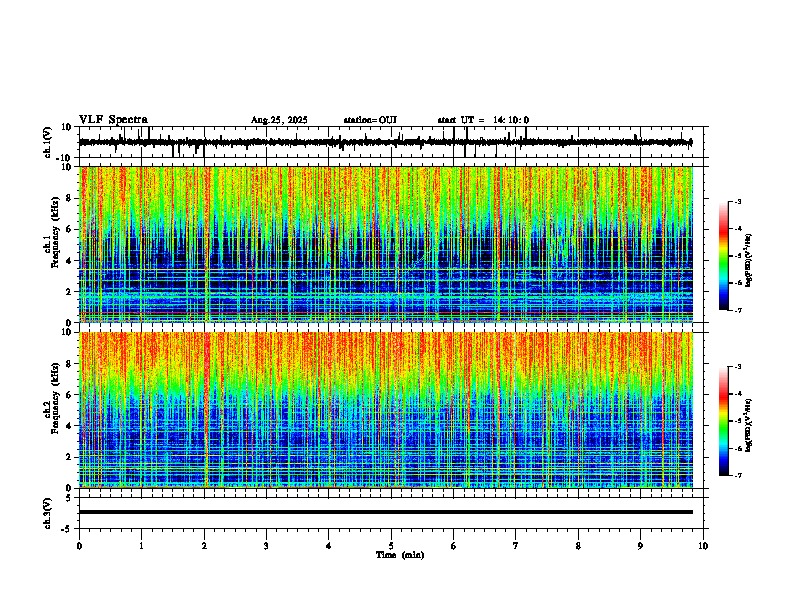Click inside the ch.1 spectrogram panel
Image resolution: width=792 pixels, height=612 pixels.
pyautogui.click(x=386, y=244)
